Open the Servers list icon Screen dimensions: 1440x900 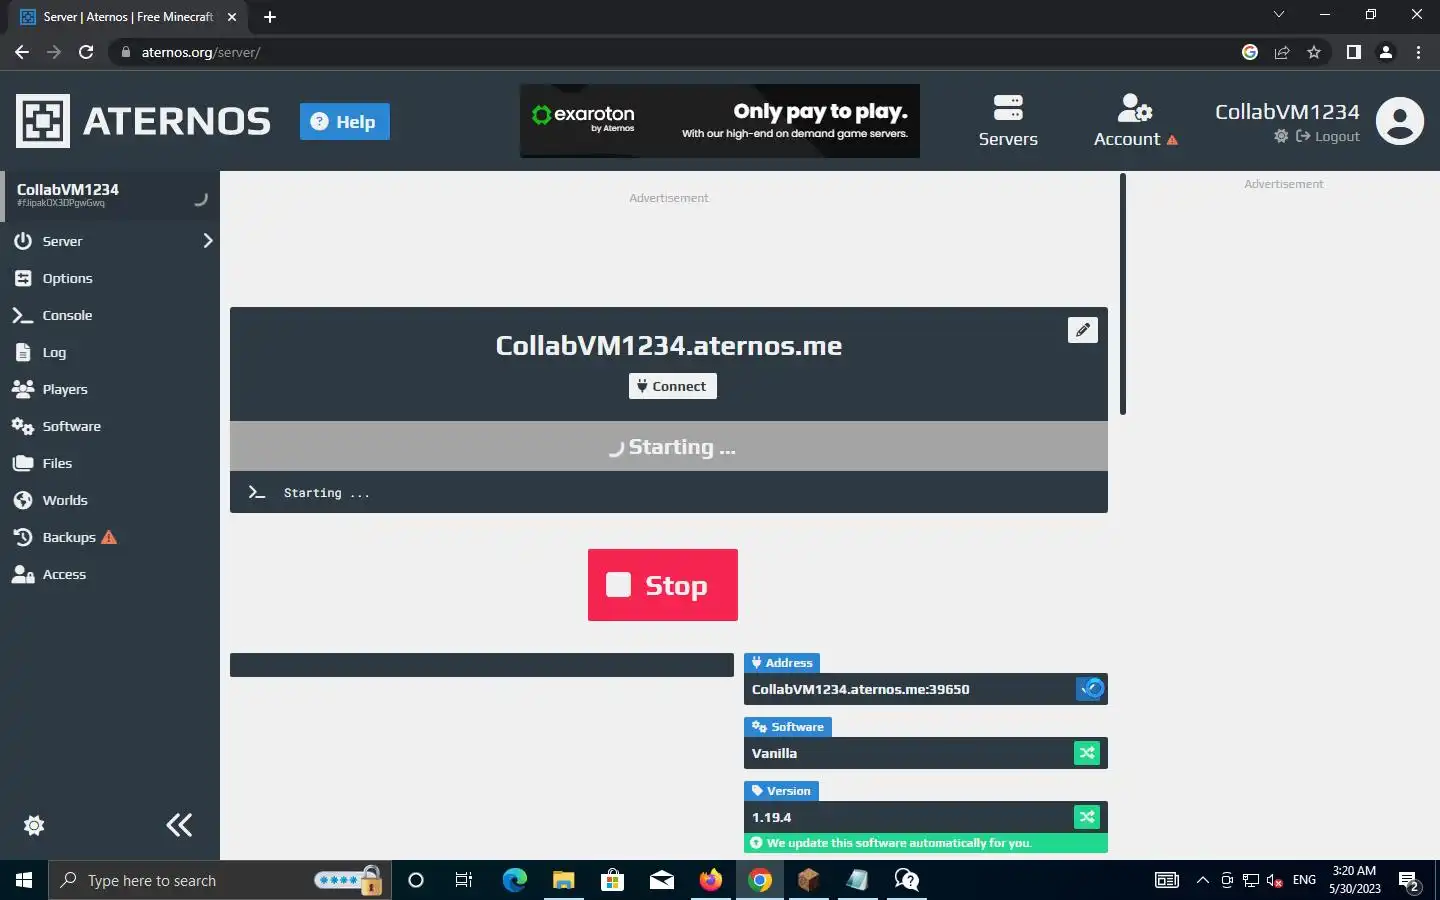coord(1008,107)
